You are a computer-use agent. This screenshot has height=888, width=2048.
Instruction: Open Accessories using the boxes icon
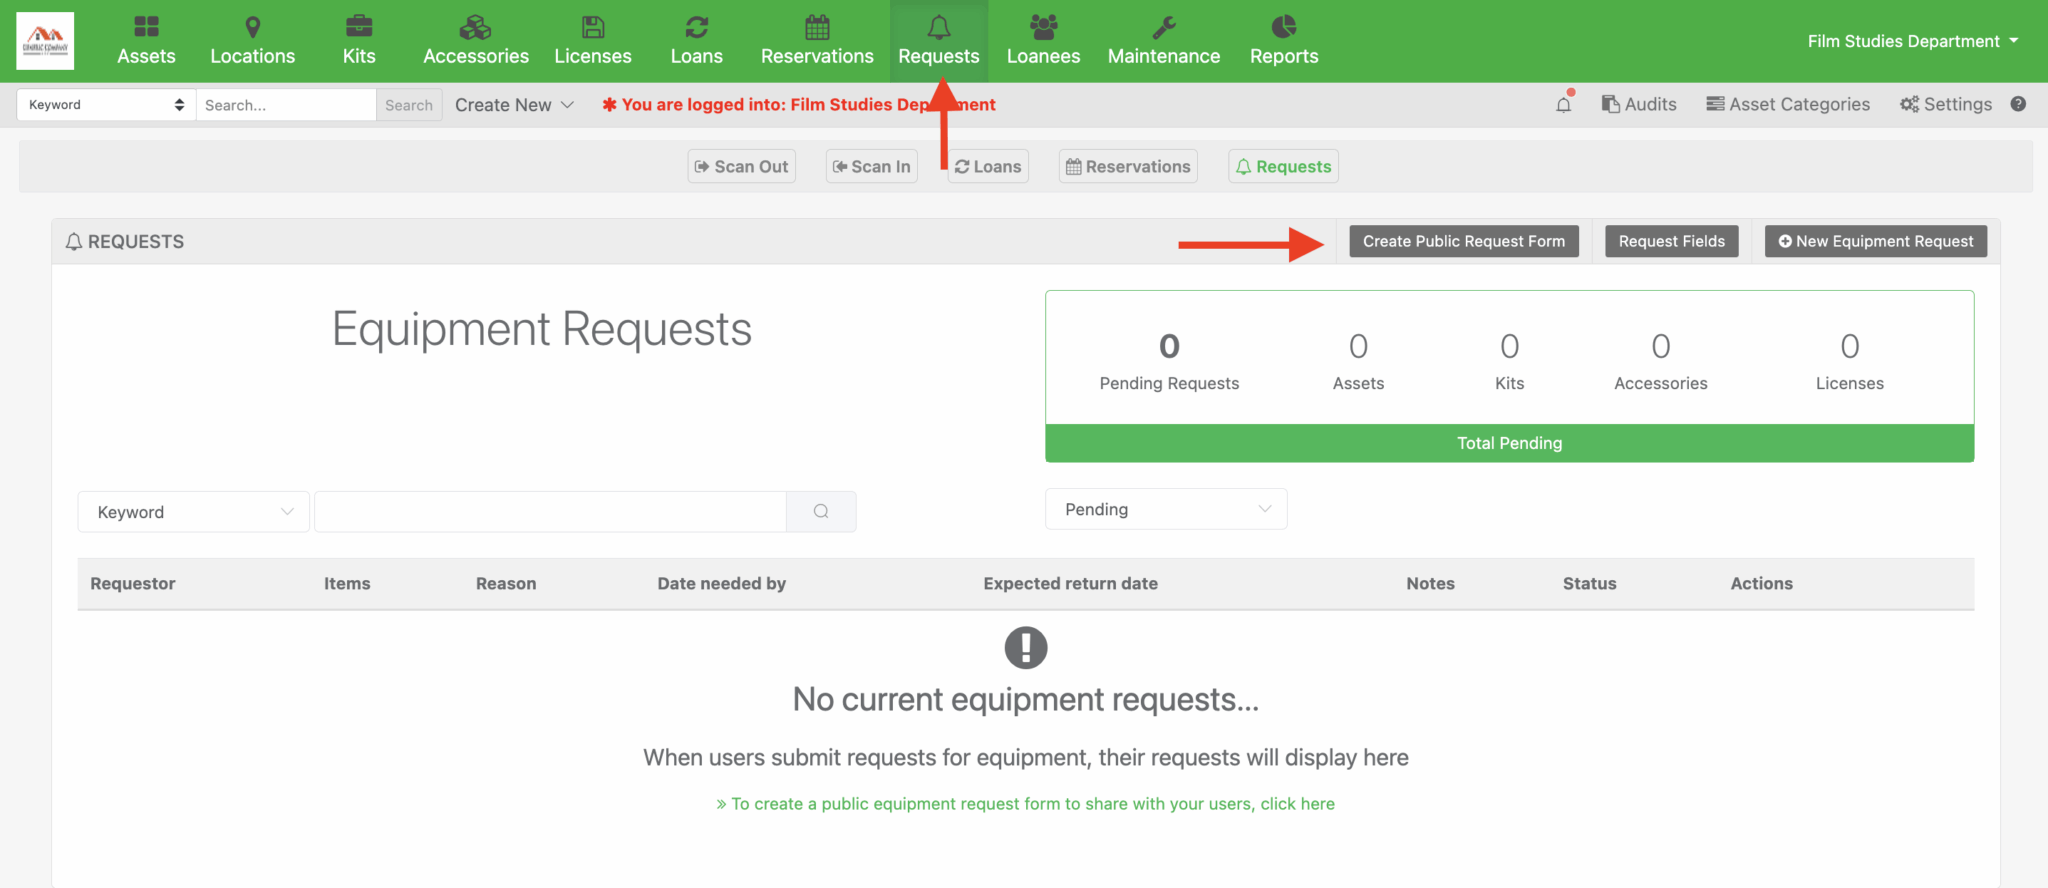pyautogui.click(x=475, y=27)
